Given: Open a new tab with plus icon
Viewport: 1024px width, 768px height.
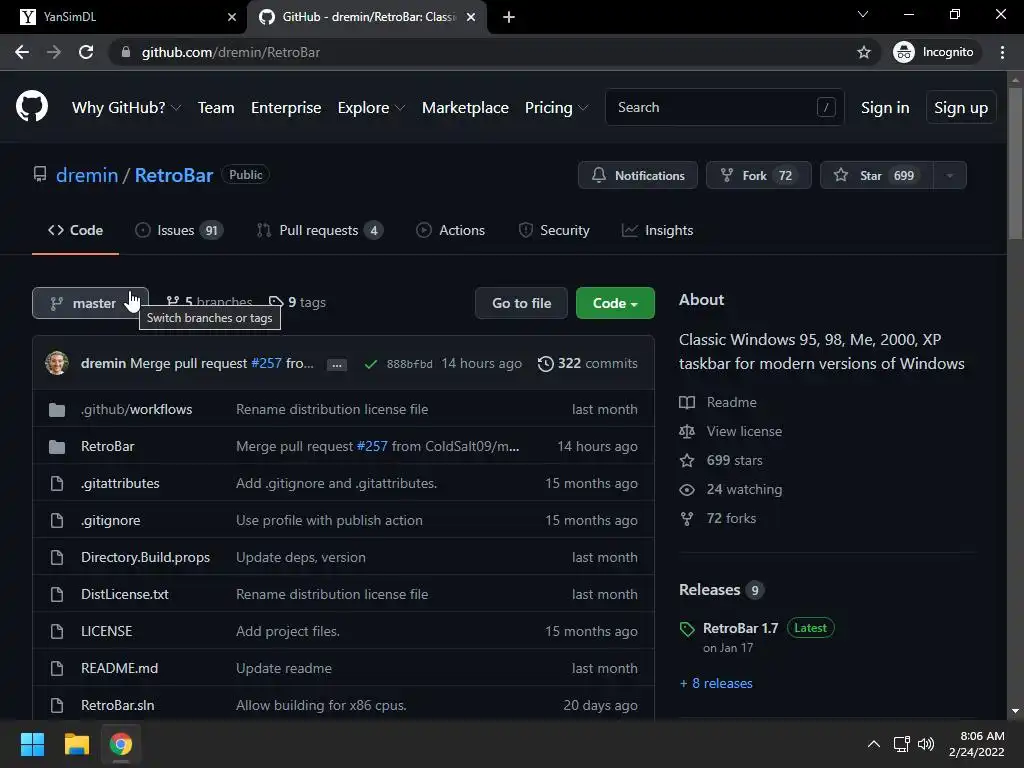Looking at the screenshot, I should (x=509, y=17).
